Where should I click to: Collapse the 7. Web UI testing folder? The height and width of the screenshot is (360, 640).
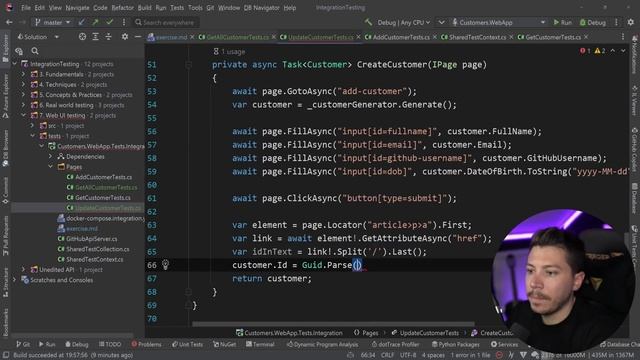[23, 116]
